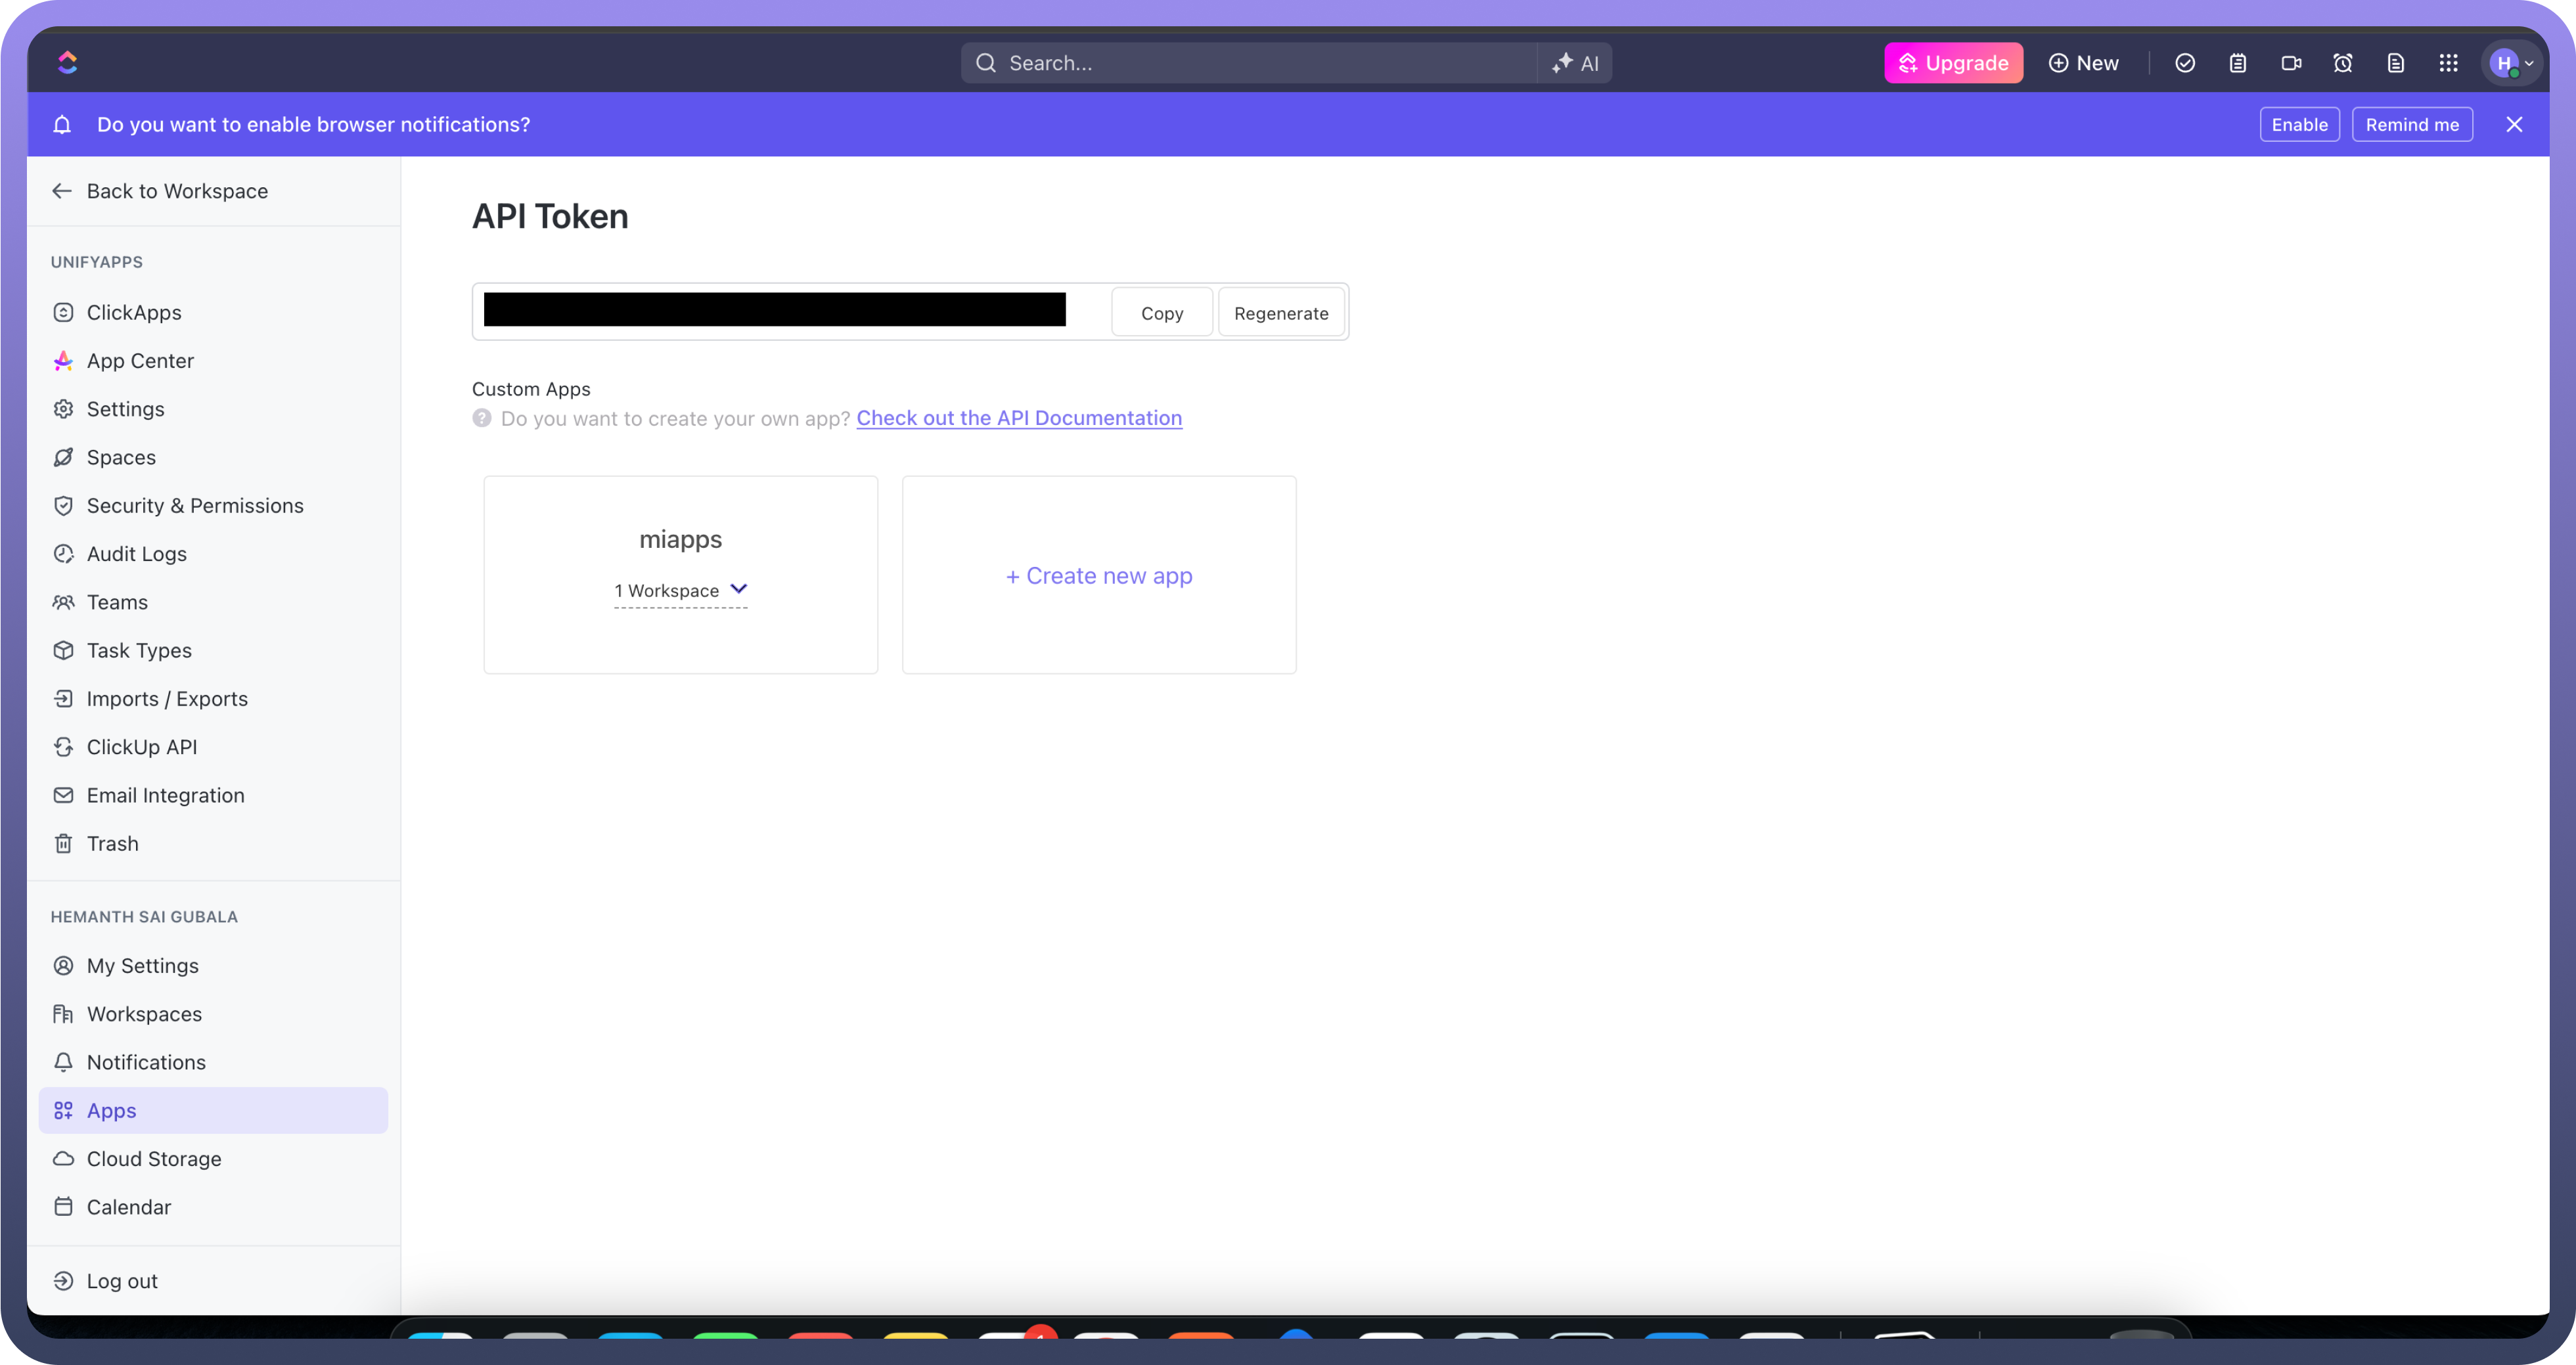The height and width of the screenshot is (1365, 2576).
Task: Open the nine-dot apps grid icon
Action: click(x=2448, y=63)
